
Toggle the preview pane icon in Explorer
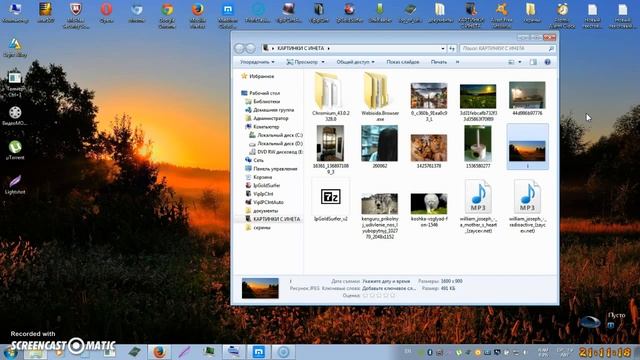533,62
